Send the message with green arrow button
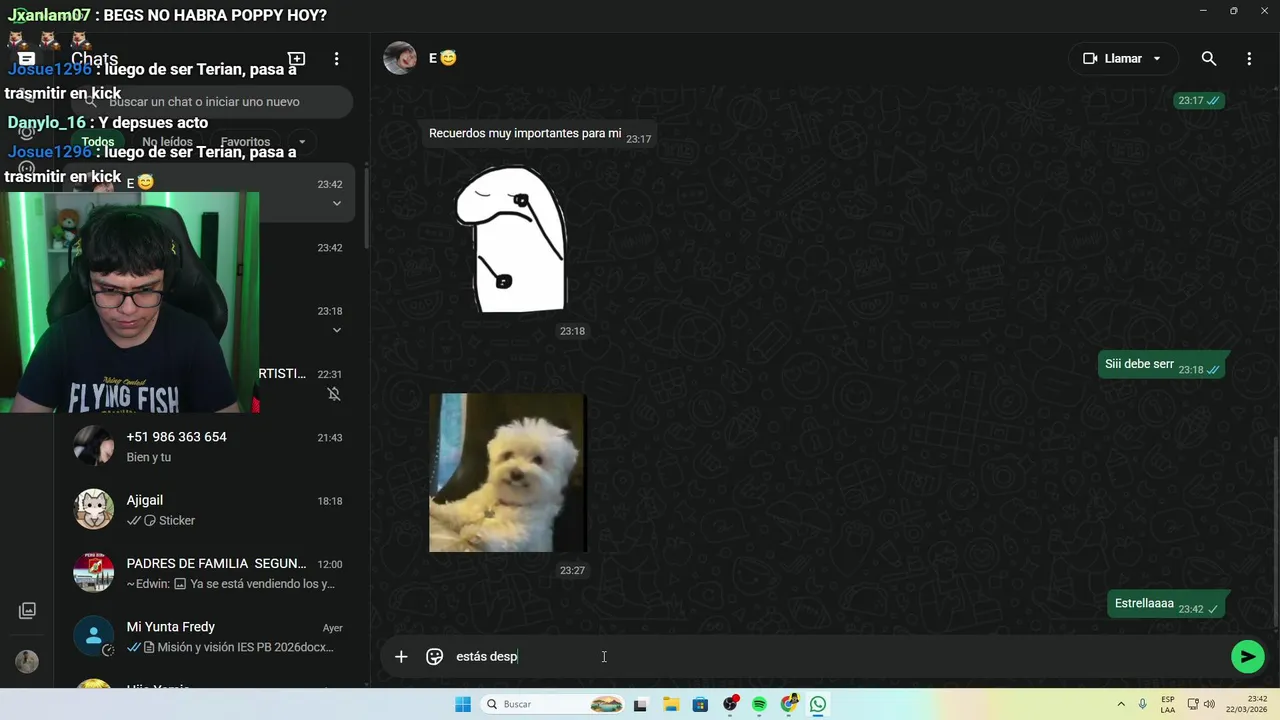This screenshot has width=1280, height=720. 1247,657
